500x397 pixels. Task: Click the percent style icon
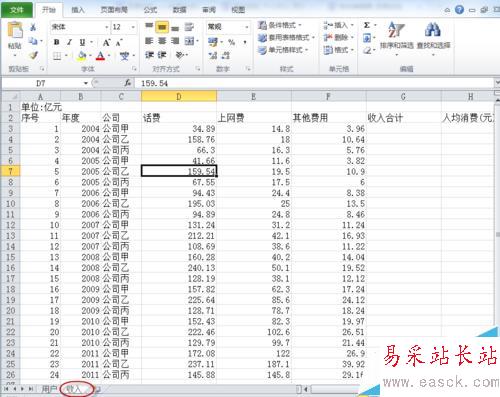pyautogui.click(x=231, y=42)
